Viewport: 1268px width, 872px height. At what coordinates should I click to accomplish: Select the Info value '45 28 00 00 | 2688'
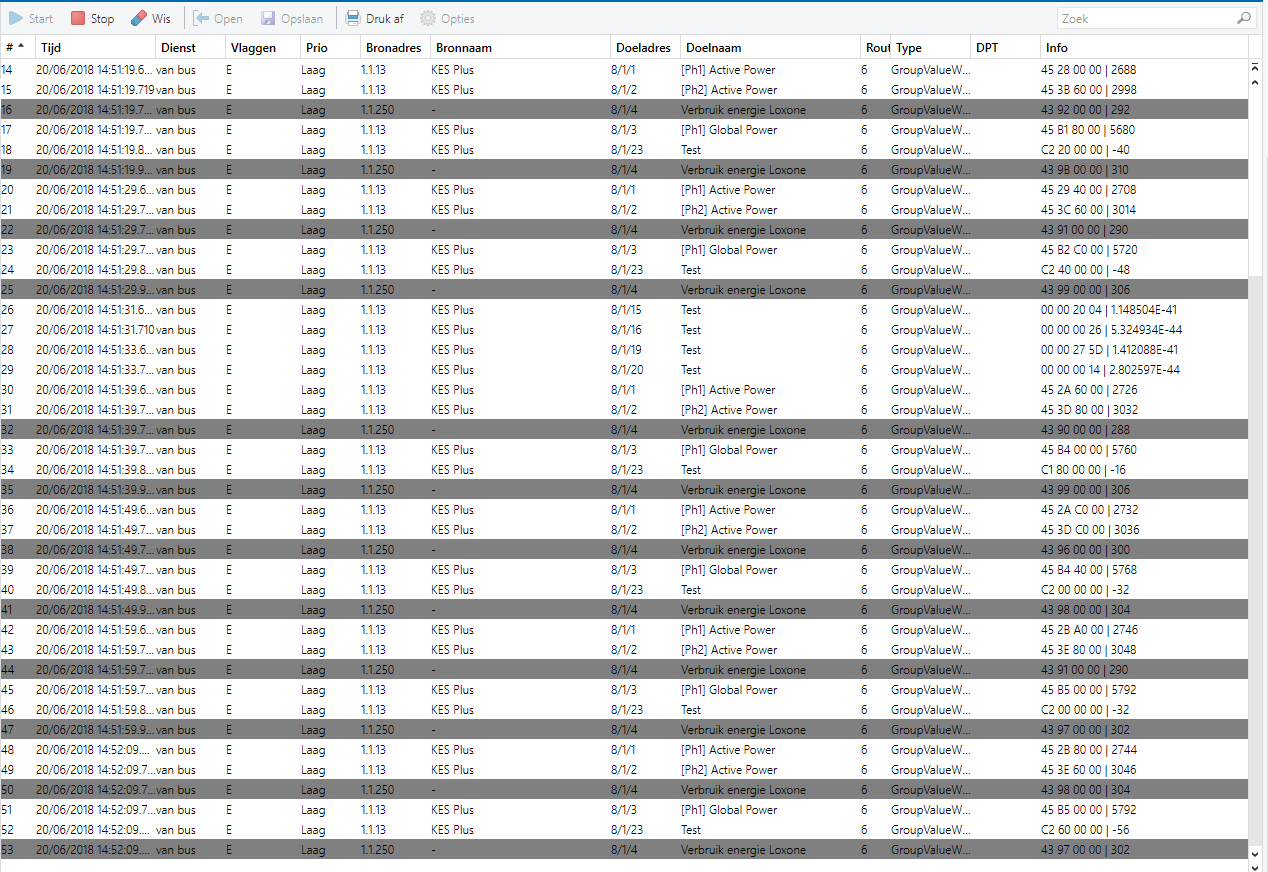click(1088, 70)
